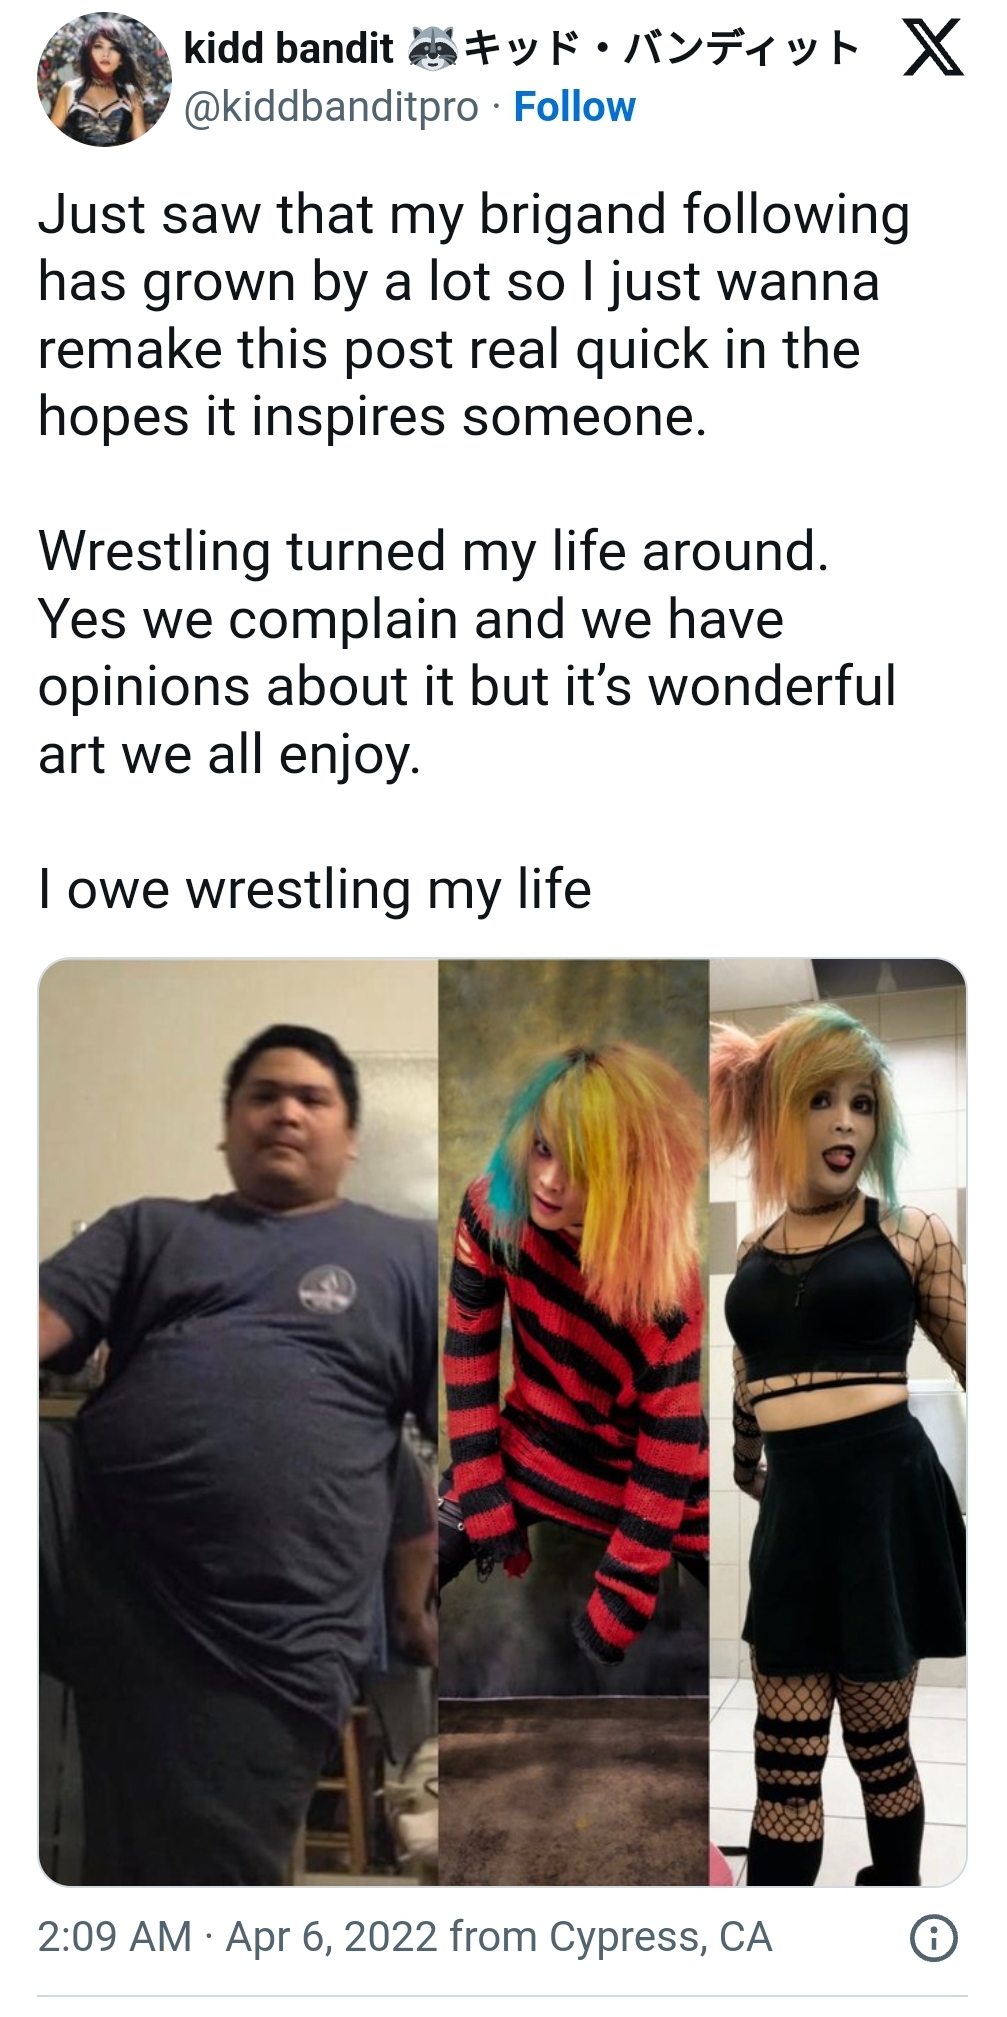Click the 'I owe wrestling my life' line

315,889
